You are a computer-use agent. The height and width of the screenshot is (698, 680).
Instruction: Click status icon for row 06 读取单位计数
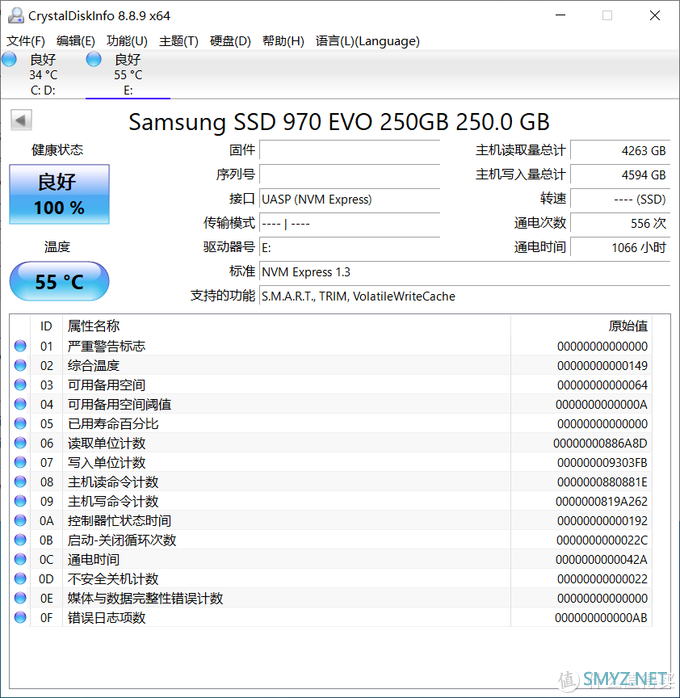click(x=20, y=442)
